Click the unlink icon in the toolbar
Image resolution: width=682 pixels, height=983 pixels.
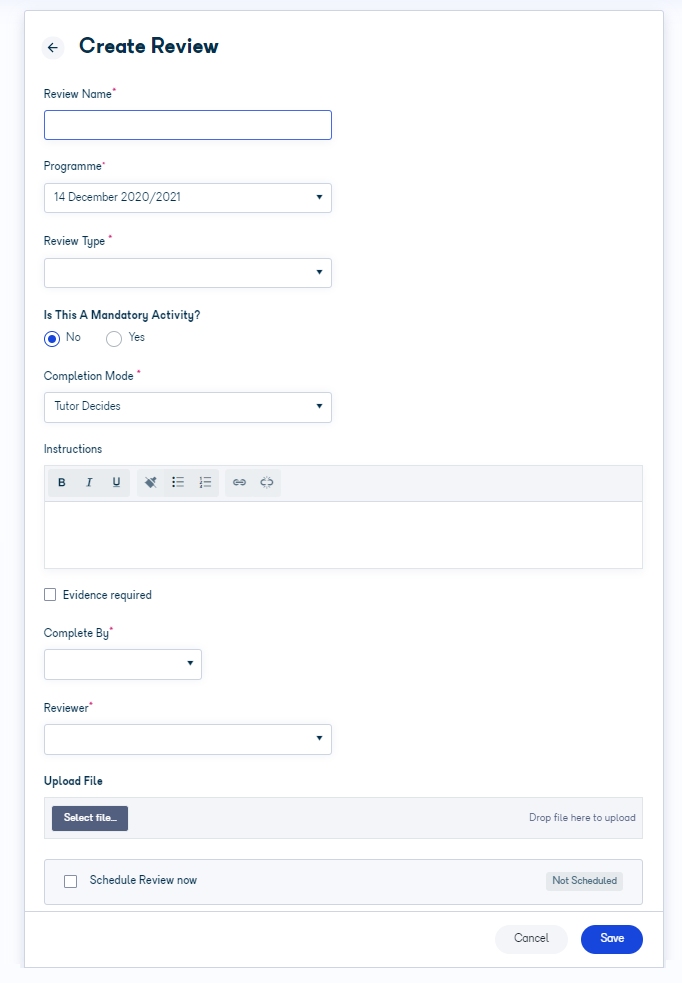[x=266, y=482]
